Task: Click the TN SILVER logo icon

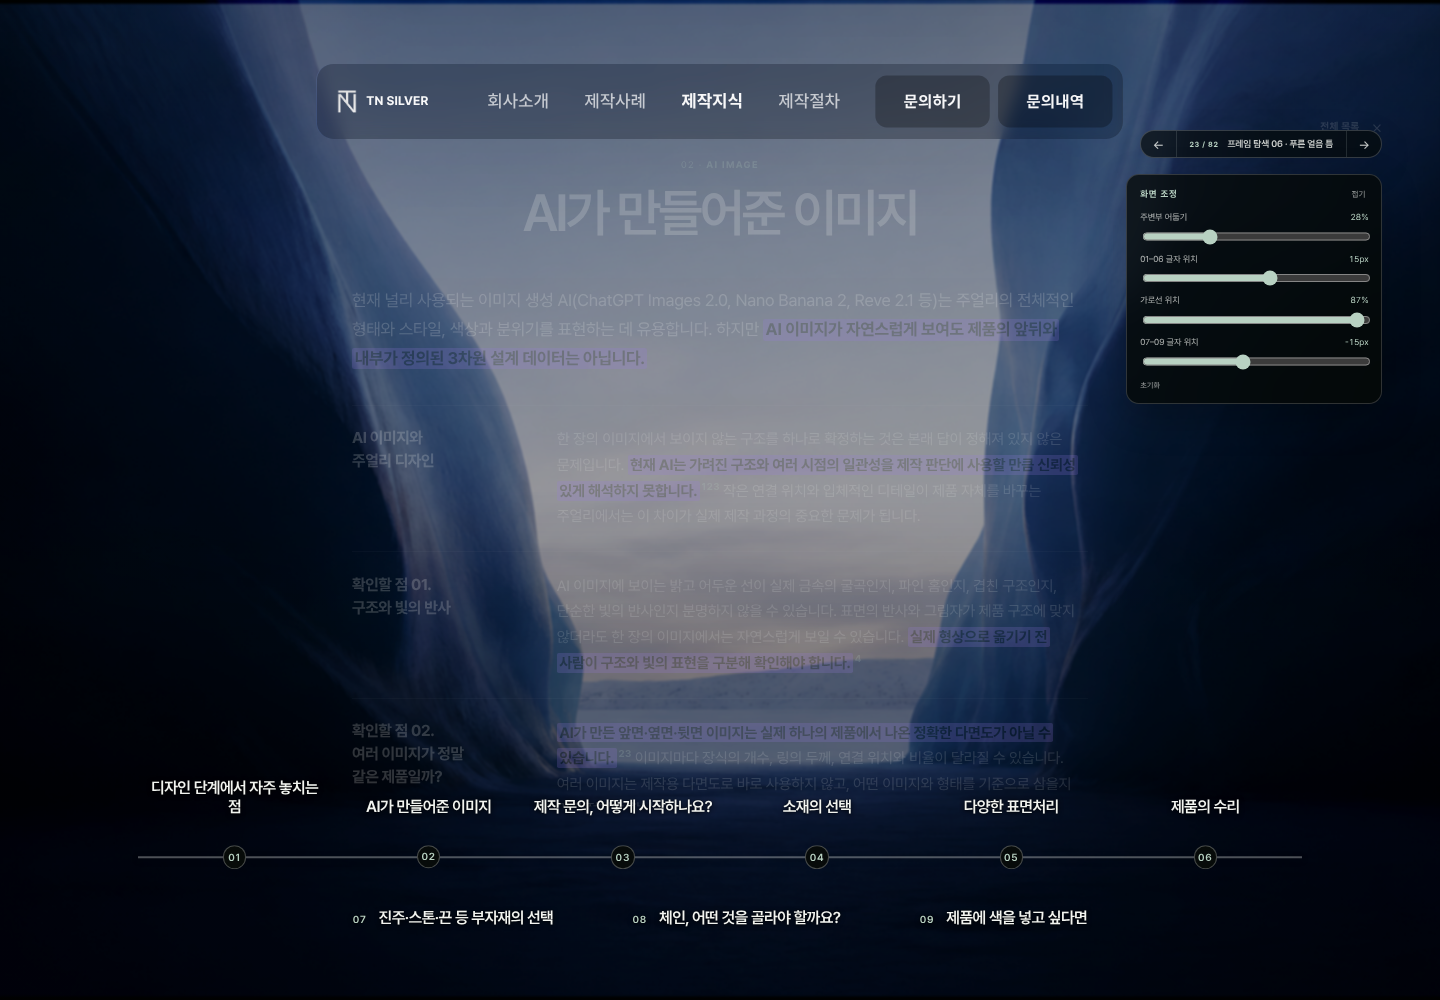Action: [346, 101]
